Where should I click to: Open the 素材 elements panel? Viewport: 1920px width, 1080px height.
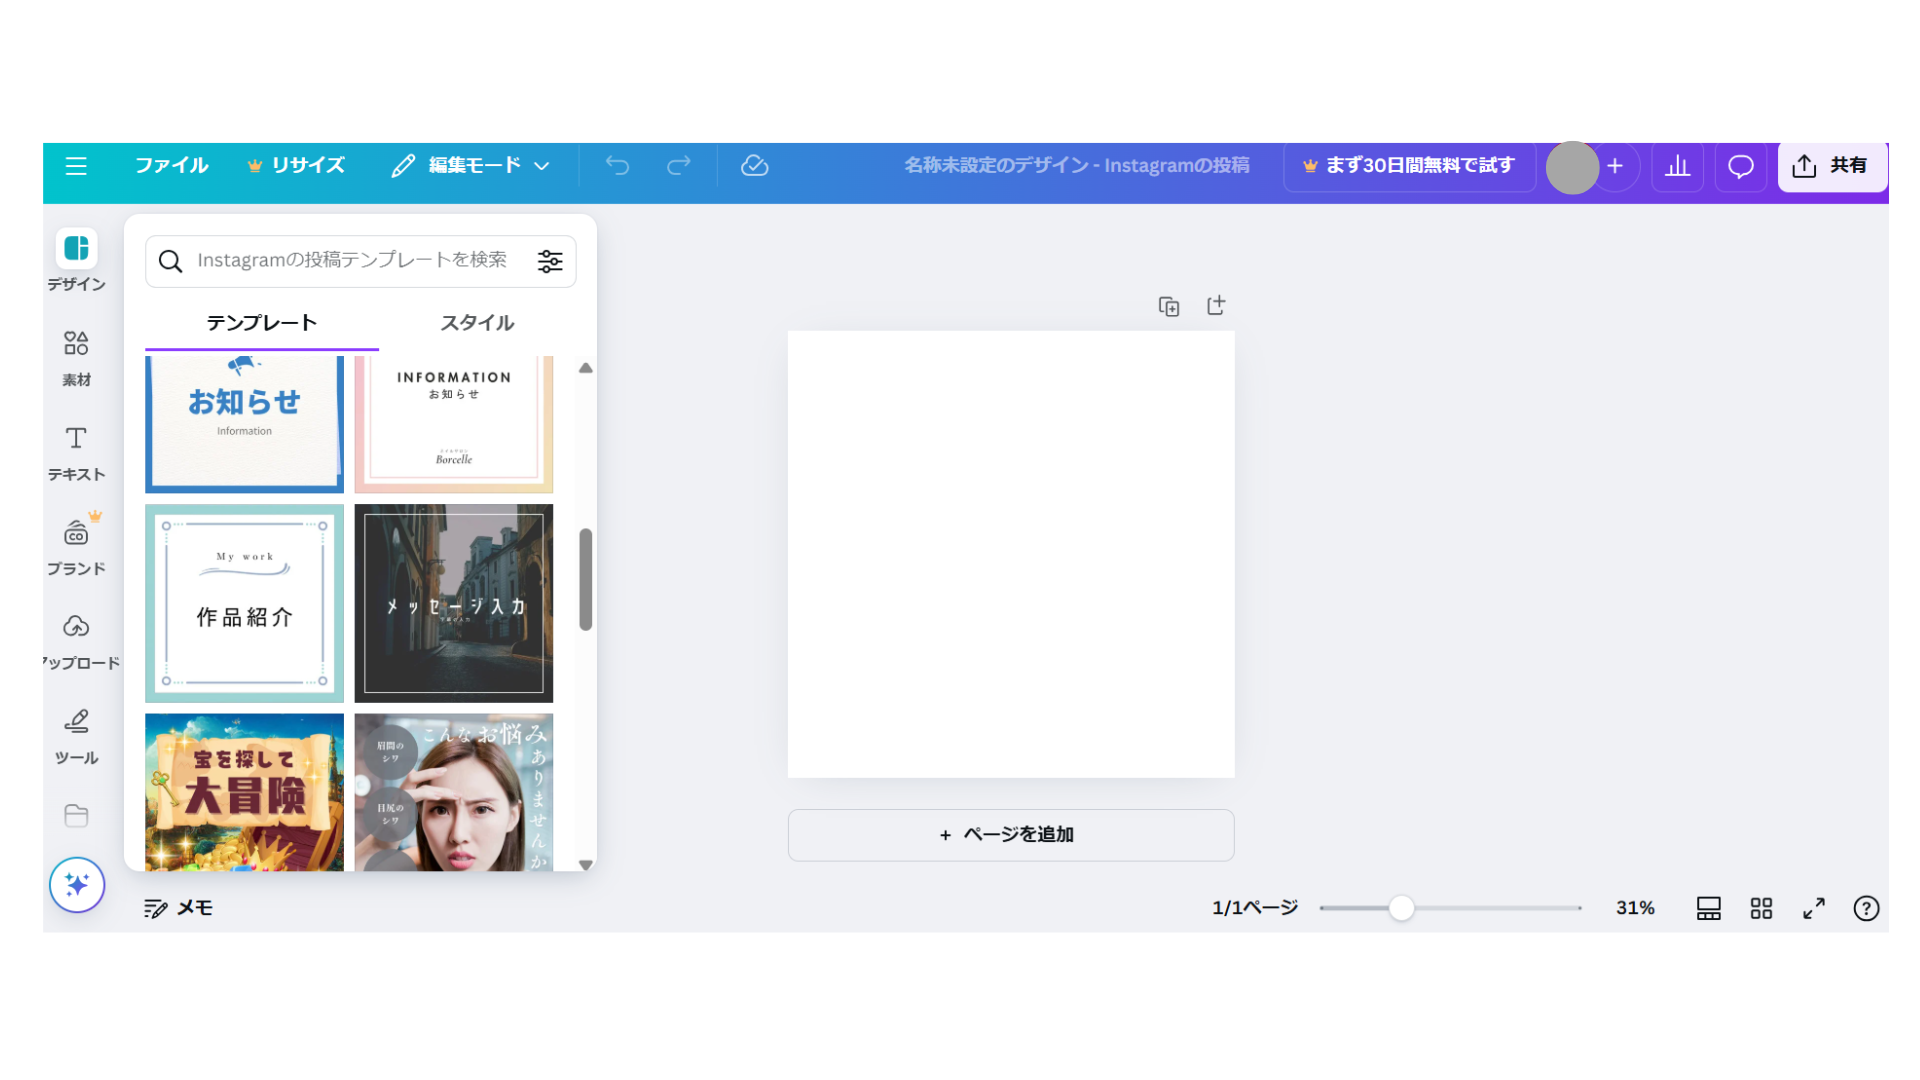point(76,357)
